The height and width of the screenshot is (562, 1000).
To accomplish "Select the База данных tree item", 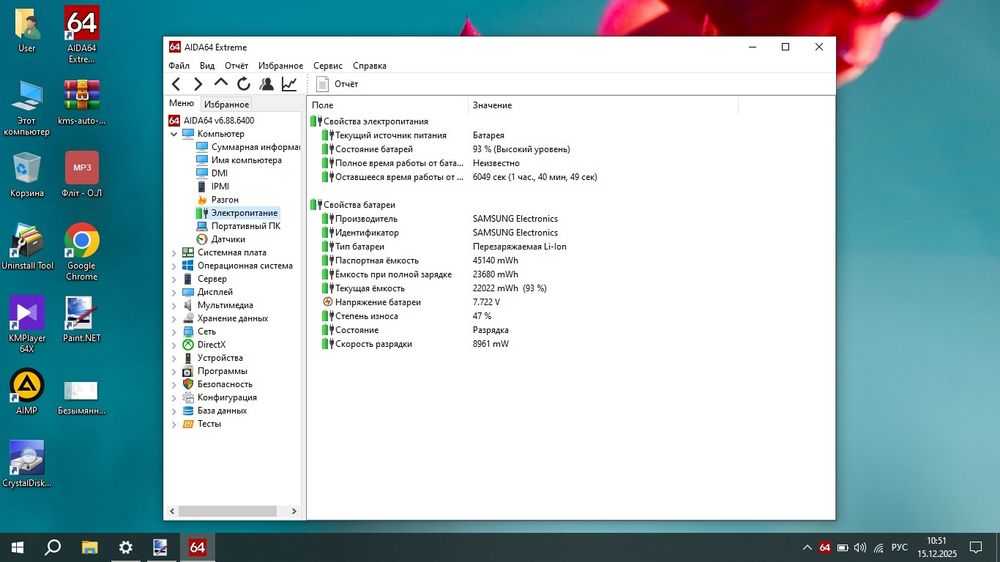I will click(214, 411).
